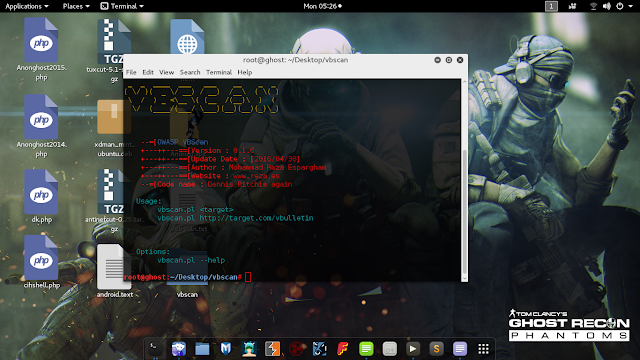Click the terminal title bar text
This screenshot has width=640, height=360.
coord(296,60)
